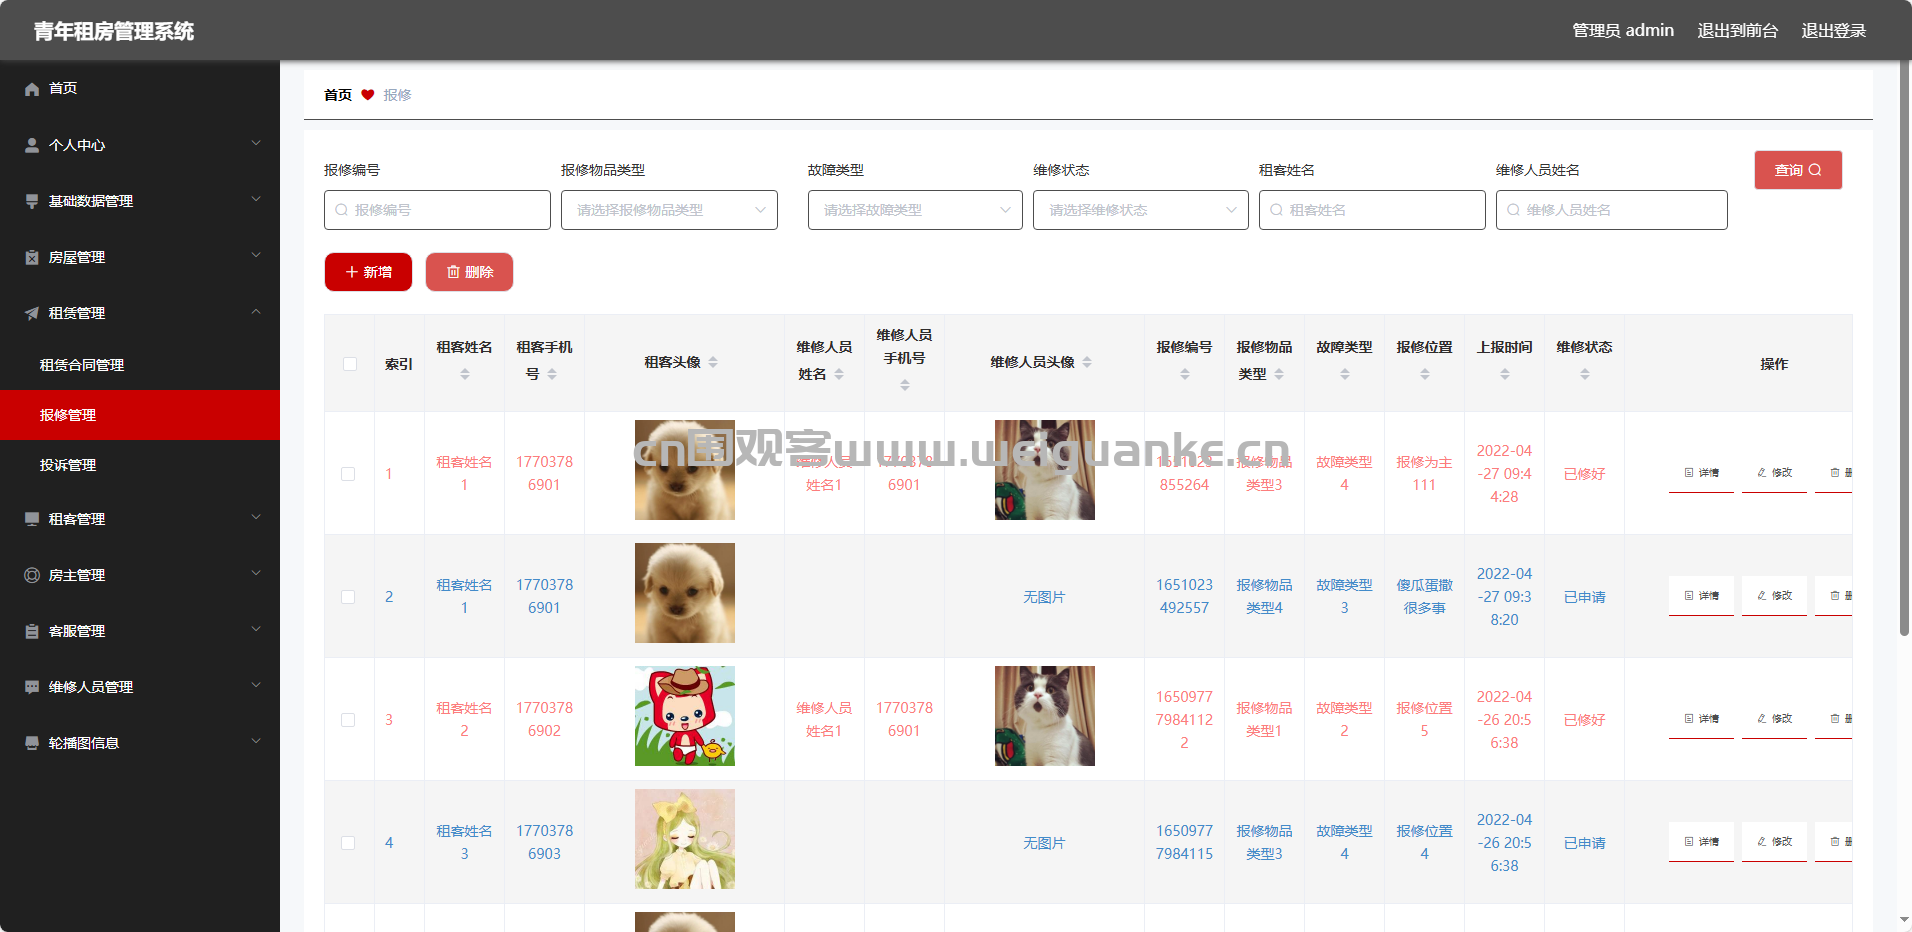Open 租赁合同管理 submenu item
Screen dimensions: 1912x932
click(x=140, y=365)
